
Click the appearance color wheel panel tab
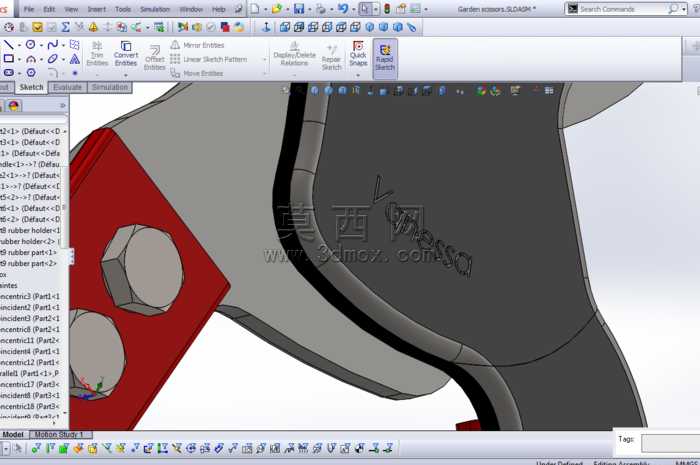[x=14, y=106]
